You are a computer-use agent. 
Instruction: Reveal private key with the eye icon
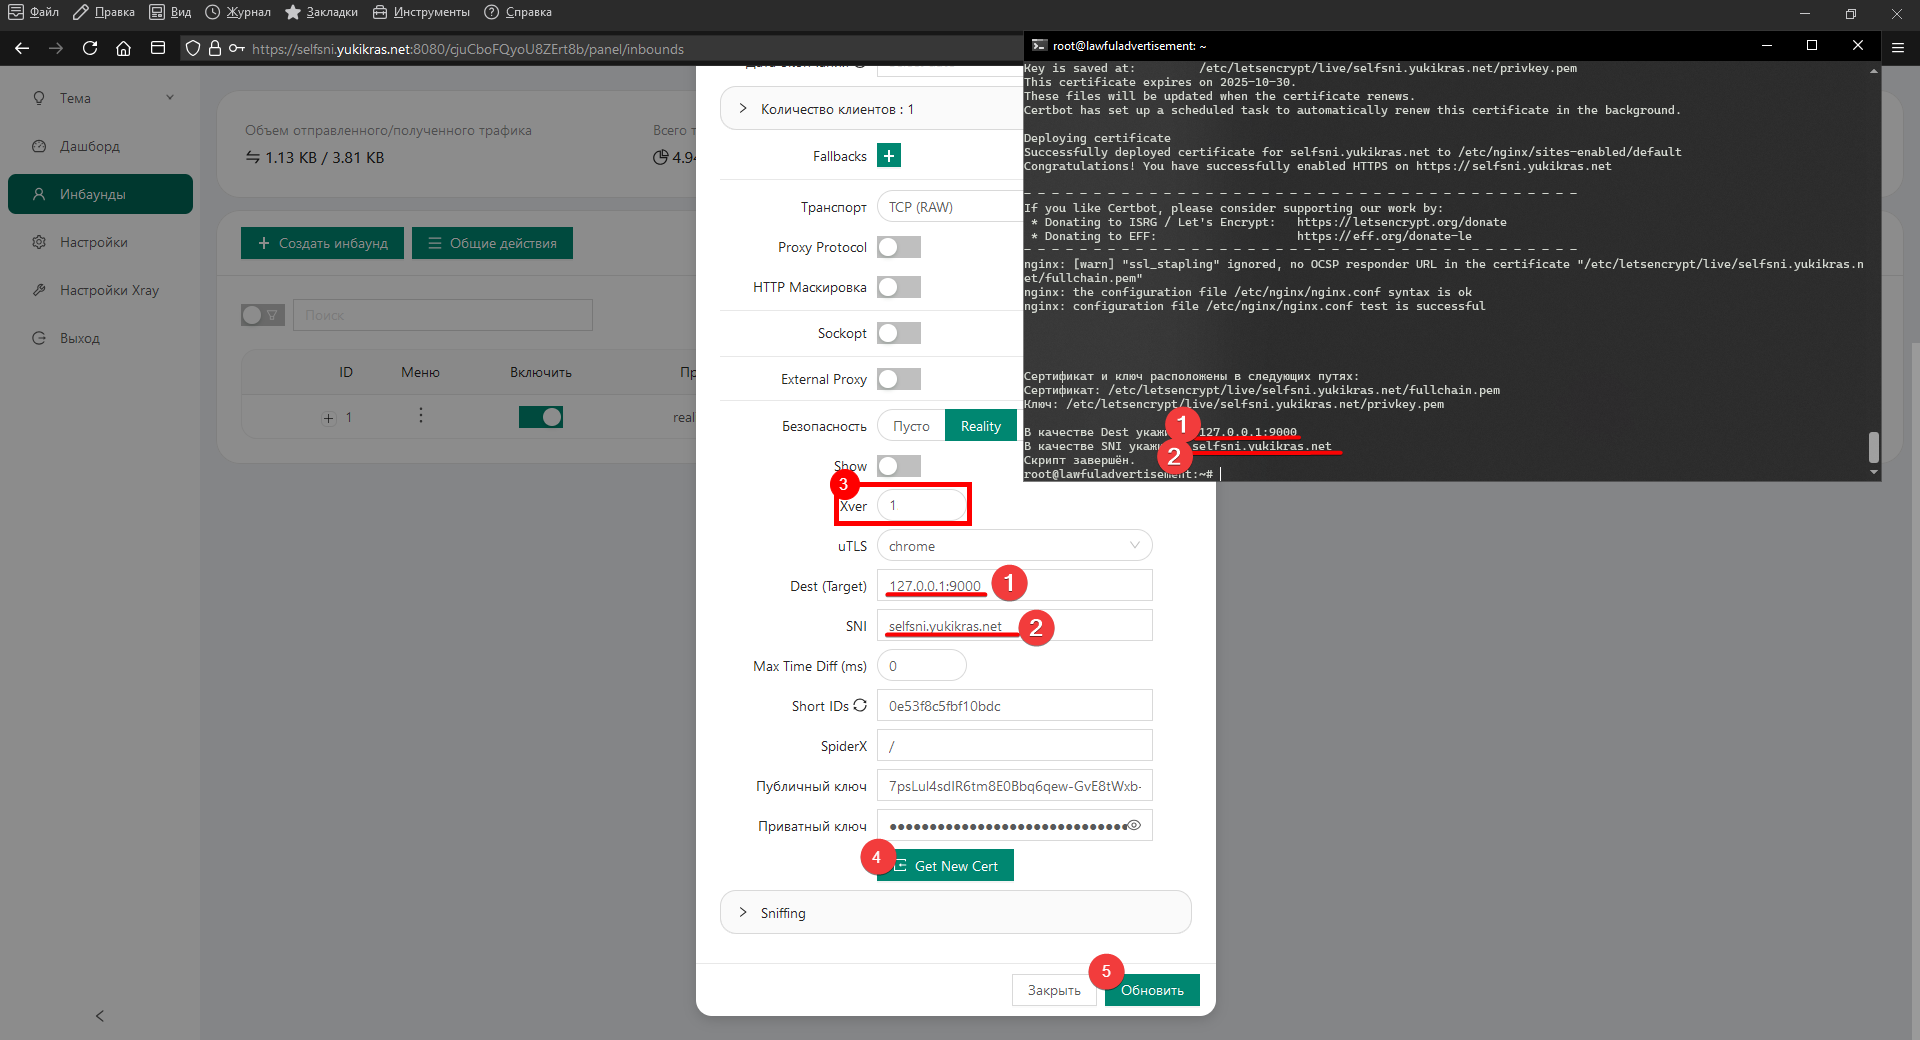pos(1134,825)
